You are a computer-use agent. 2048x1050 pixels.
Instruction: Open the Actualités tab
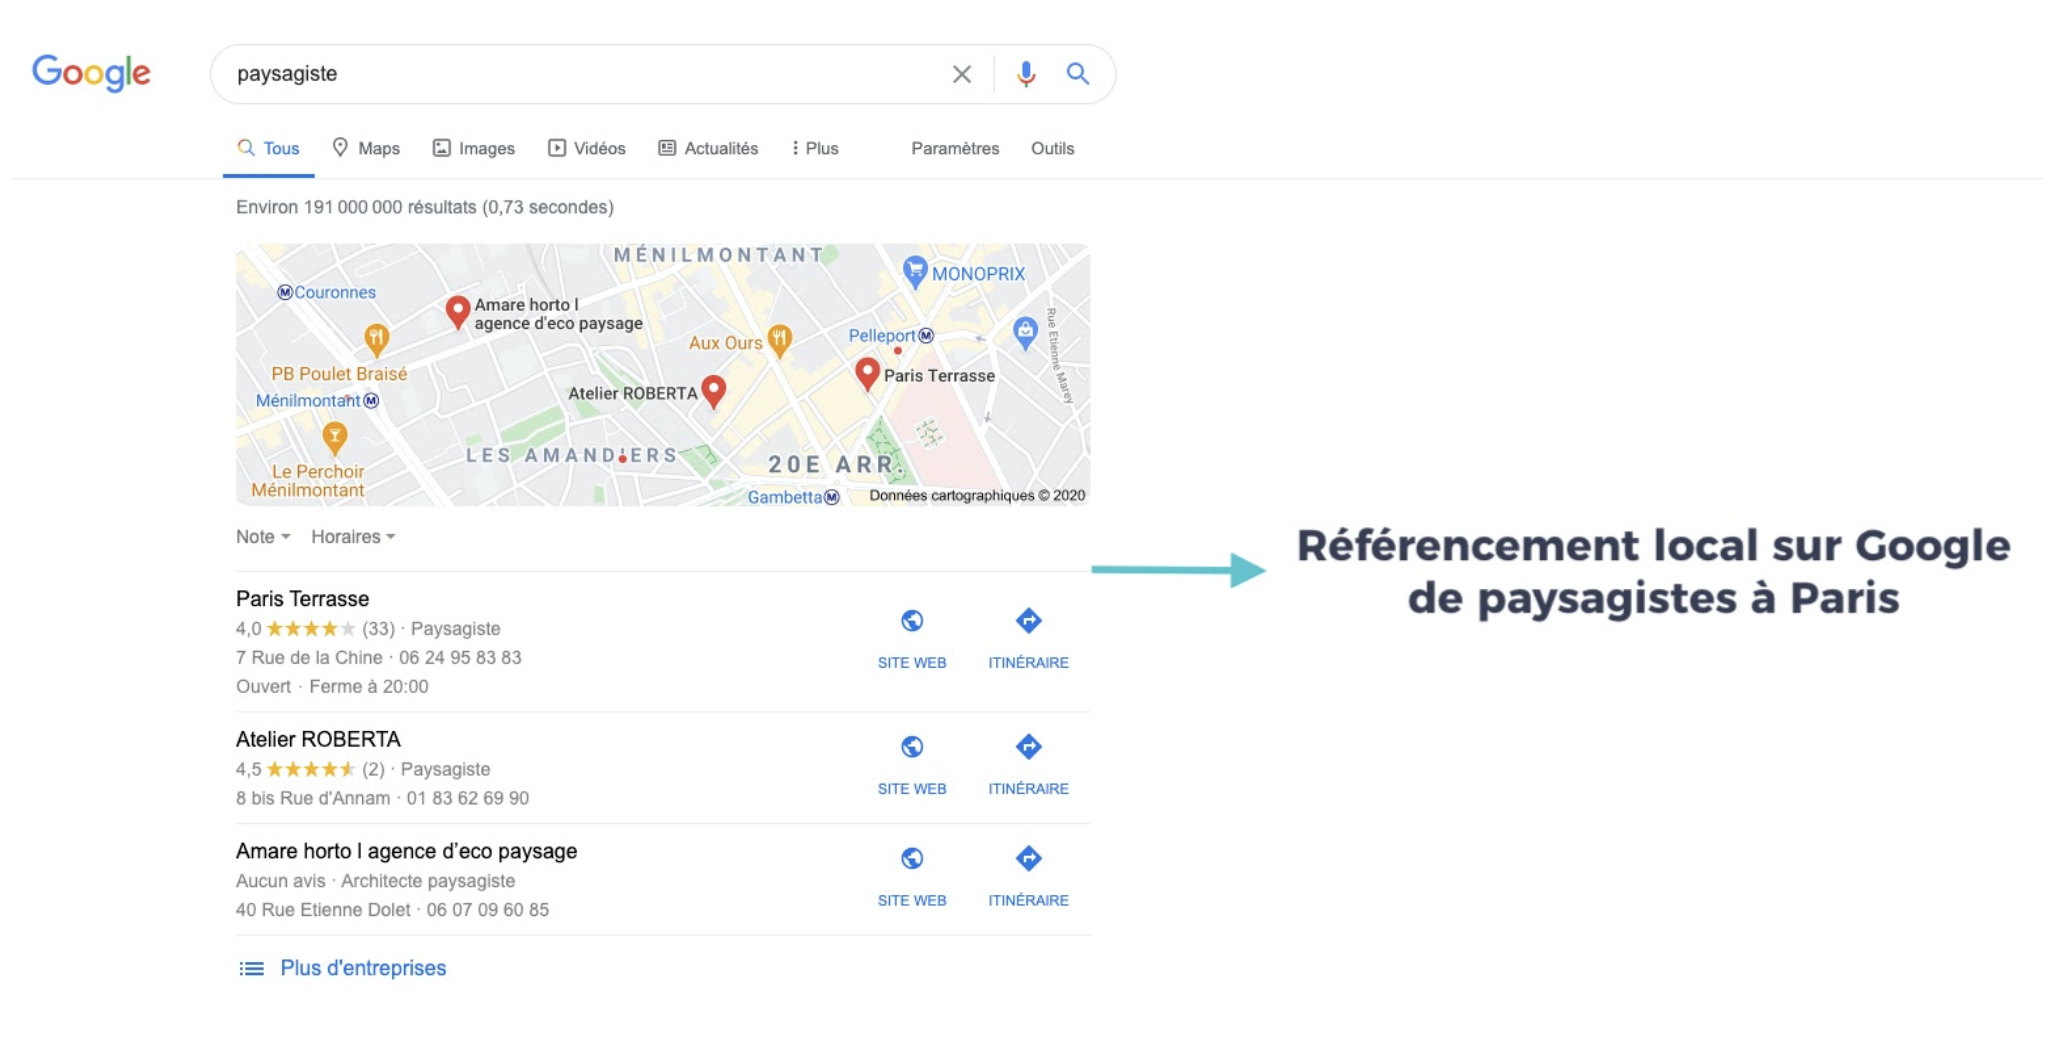click(x=708, y=148)
